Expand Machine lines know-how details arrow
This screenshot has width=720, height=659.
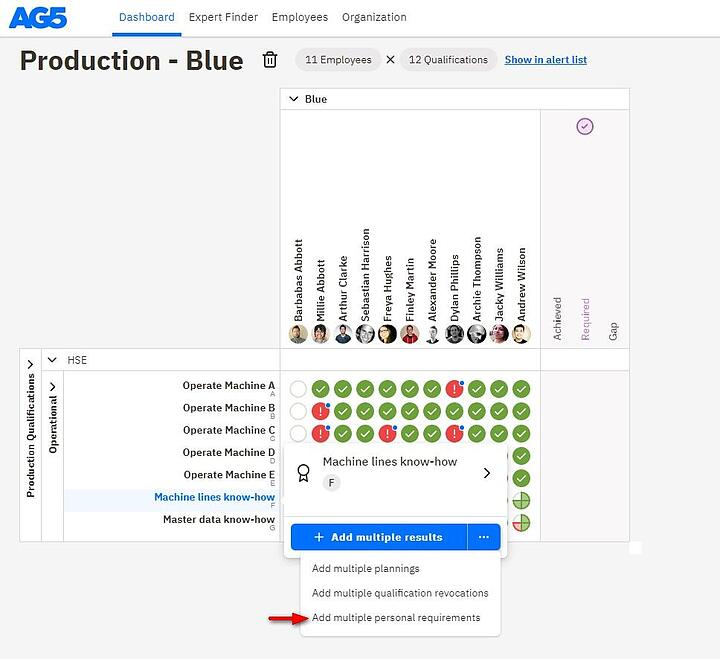pyautogui.click(x=487, y=472)
